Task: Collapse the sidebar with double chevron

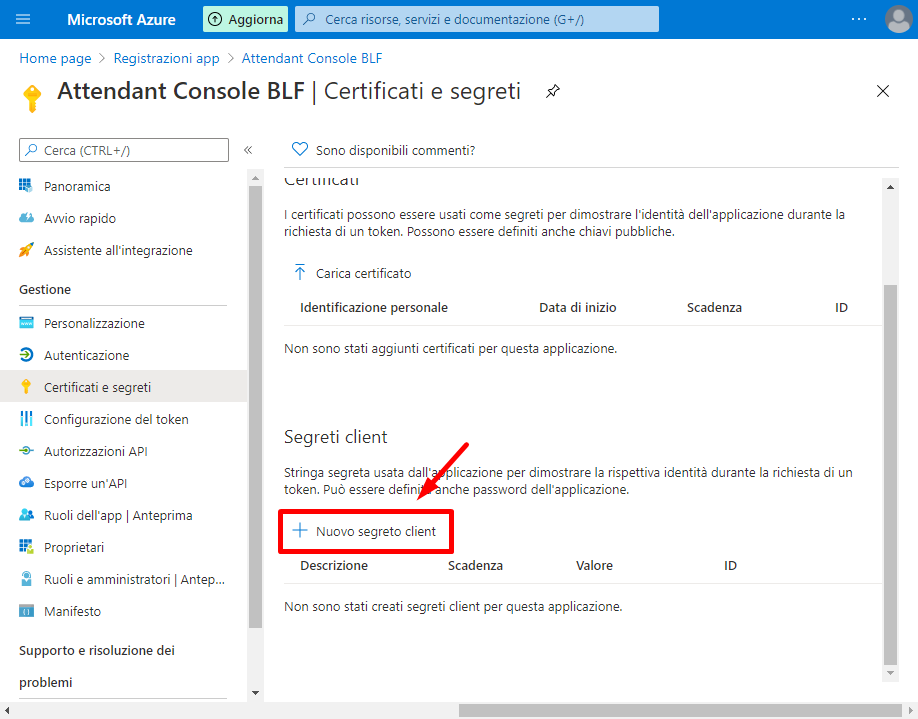Action: click(248, 150)
